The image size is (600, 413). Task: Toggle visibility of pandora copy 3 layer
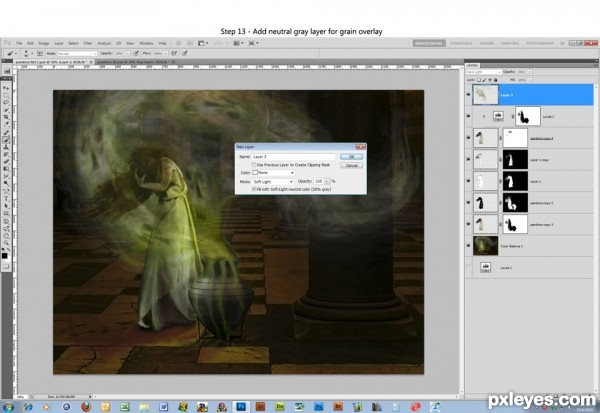469,224
